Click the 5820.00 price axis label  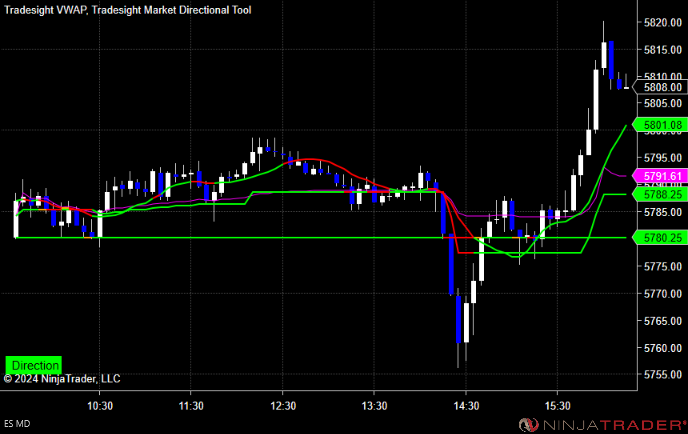coord(663,23)
